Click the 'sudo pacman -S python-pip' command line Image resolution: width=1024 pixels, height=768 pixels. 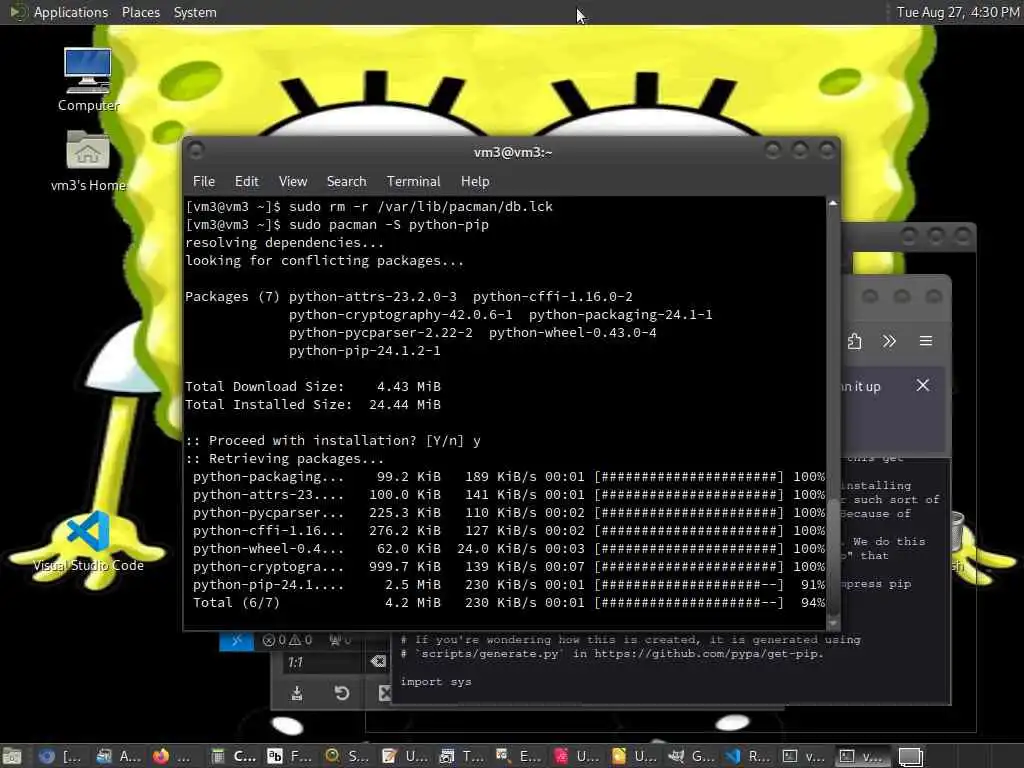[337, 225]
